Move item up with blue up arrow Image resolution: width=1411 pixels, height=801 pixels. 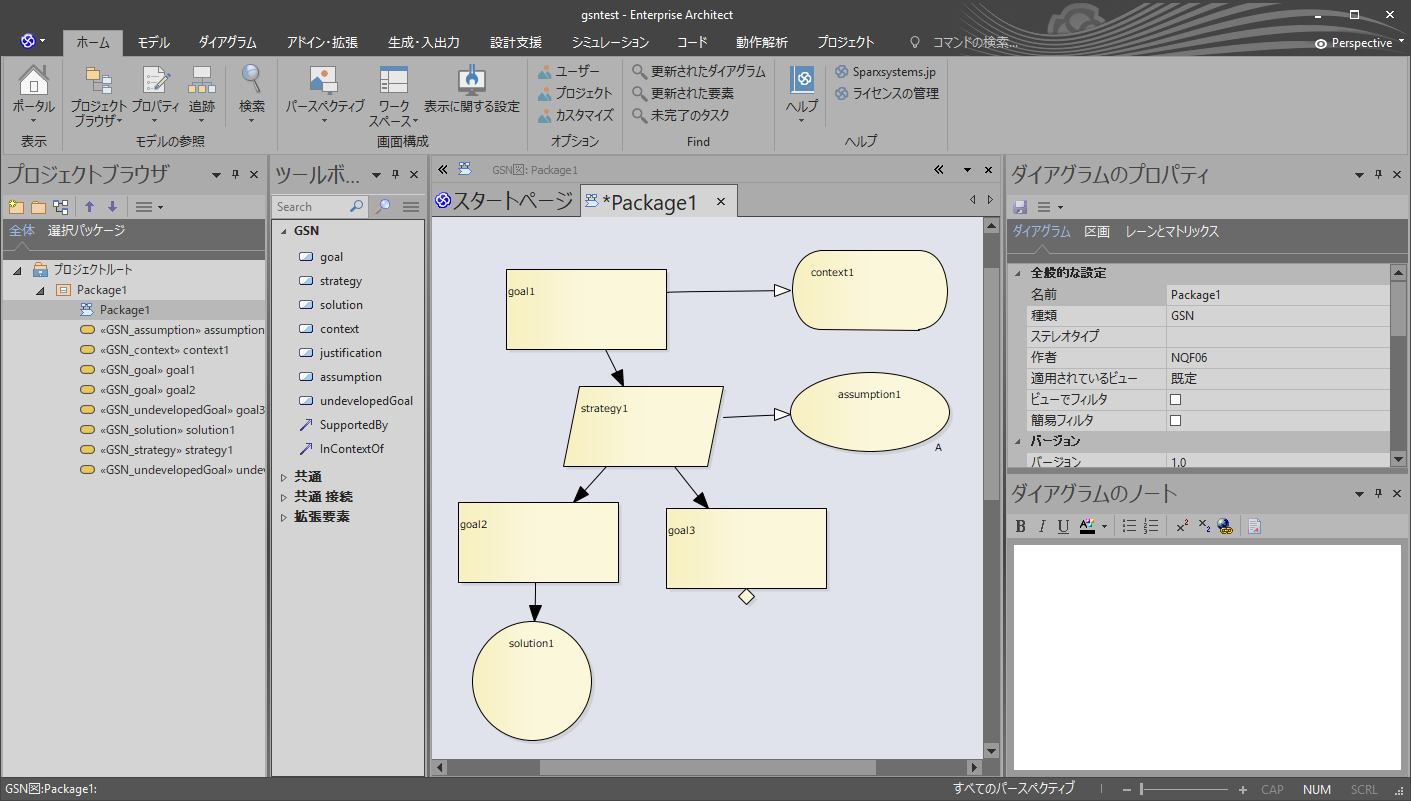89,207
